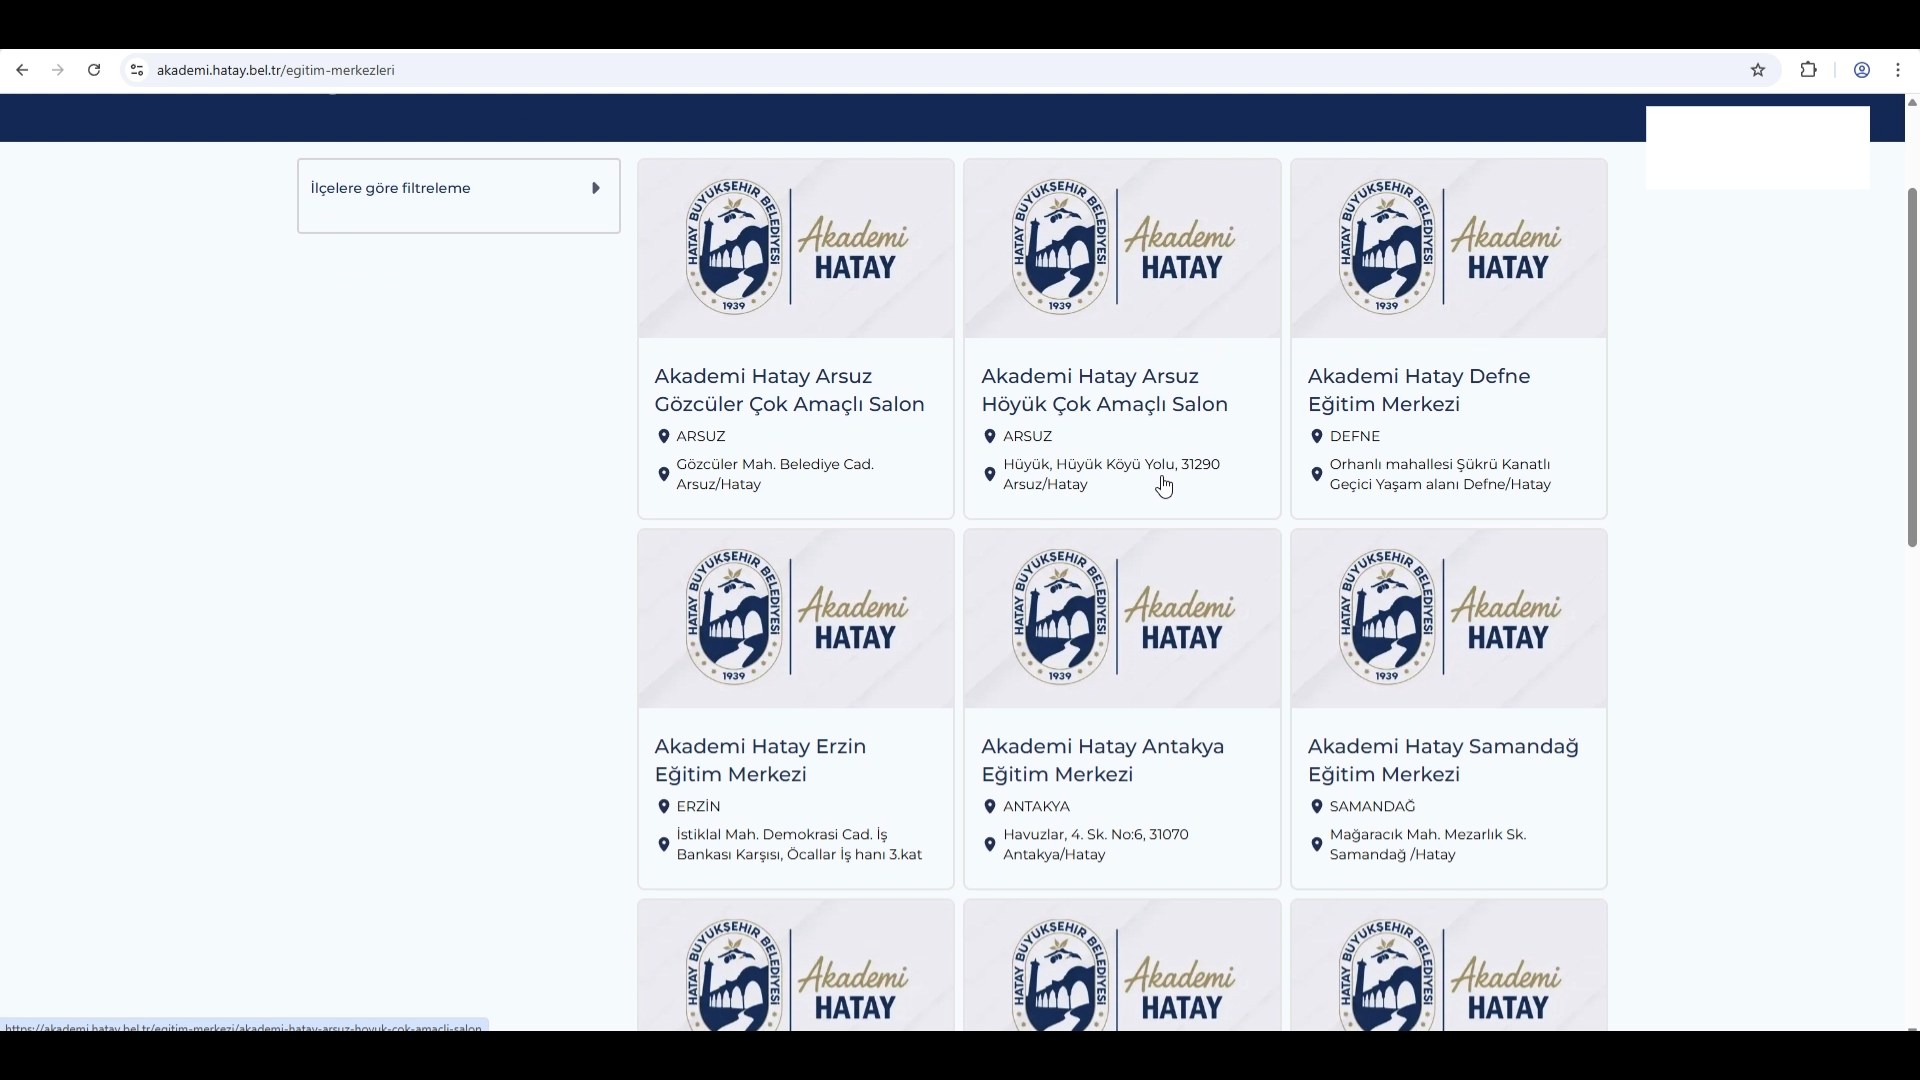Open Chrome three-dot menu
1920x1080 pixels.
pyautogui.click(x=1898, y=70)
